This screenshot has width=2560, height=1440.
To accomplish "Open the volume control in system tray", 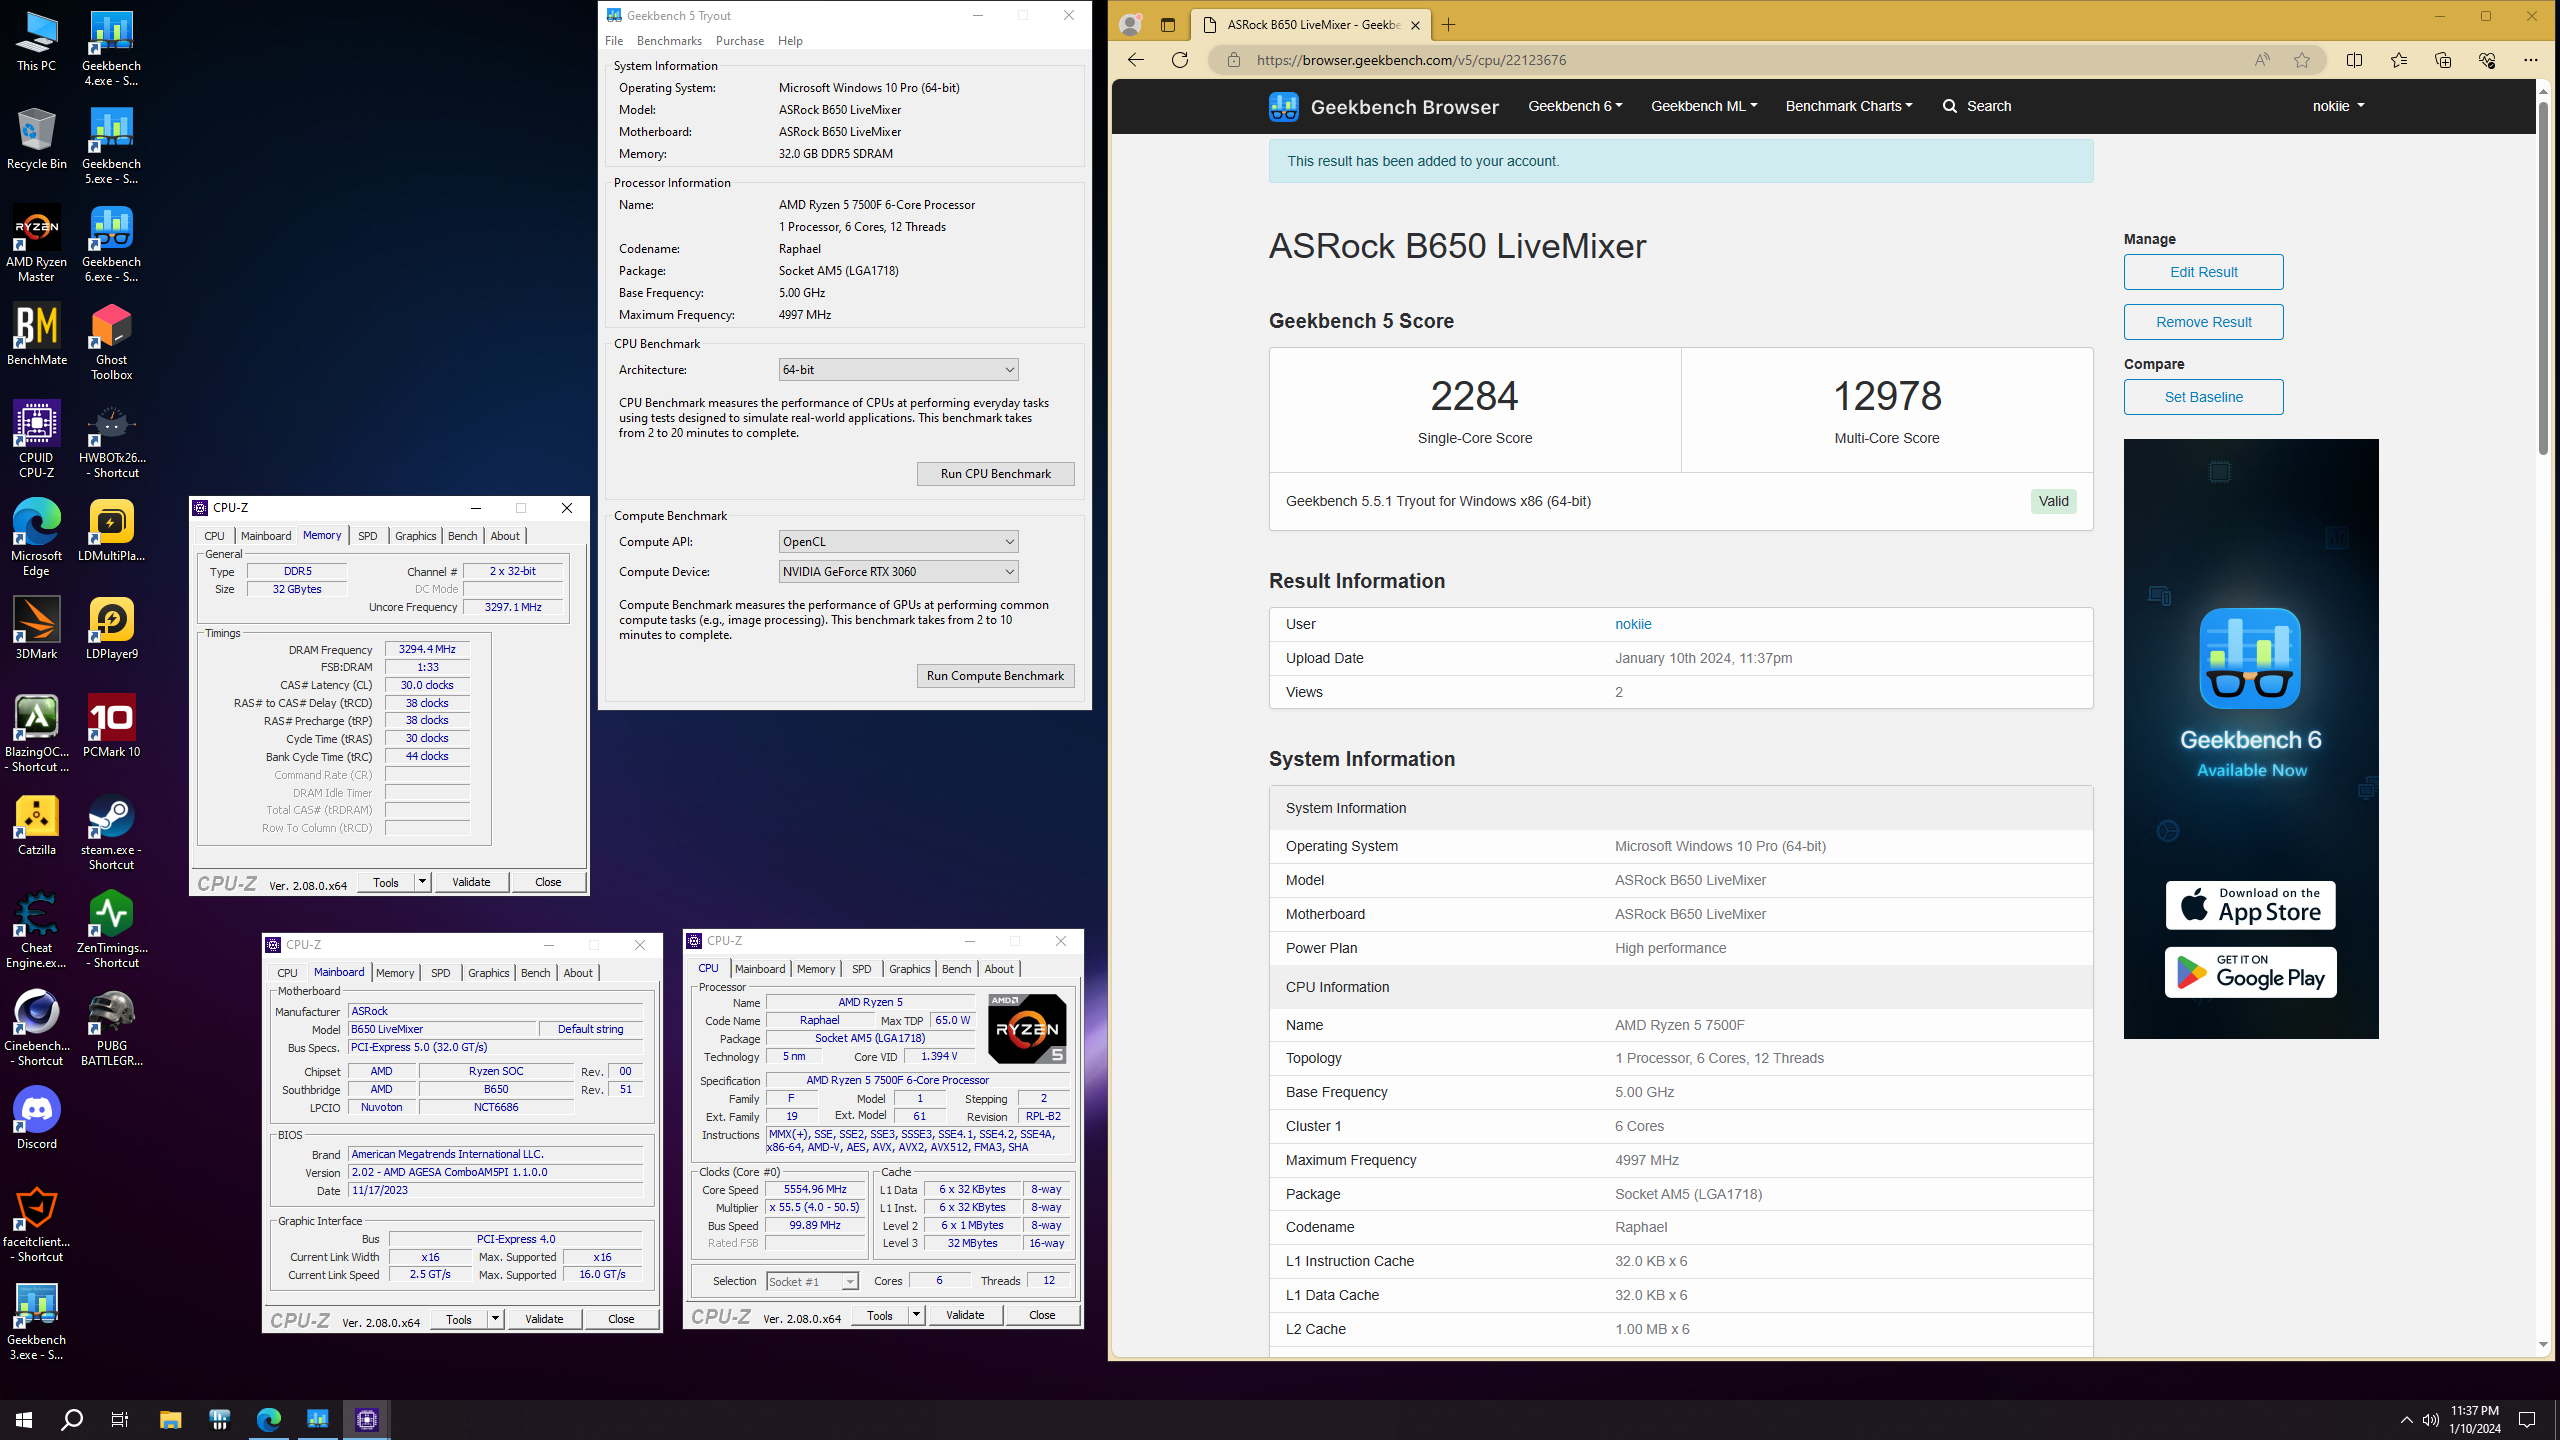I will pyautogui.click(x=2431, y=1420).
